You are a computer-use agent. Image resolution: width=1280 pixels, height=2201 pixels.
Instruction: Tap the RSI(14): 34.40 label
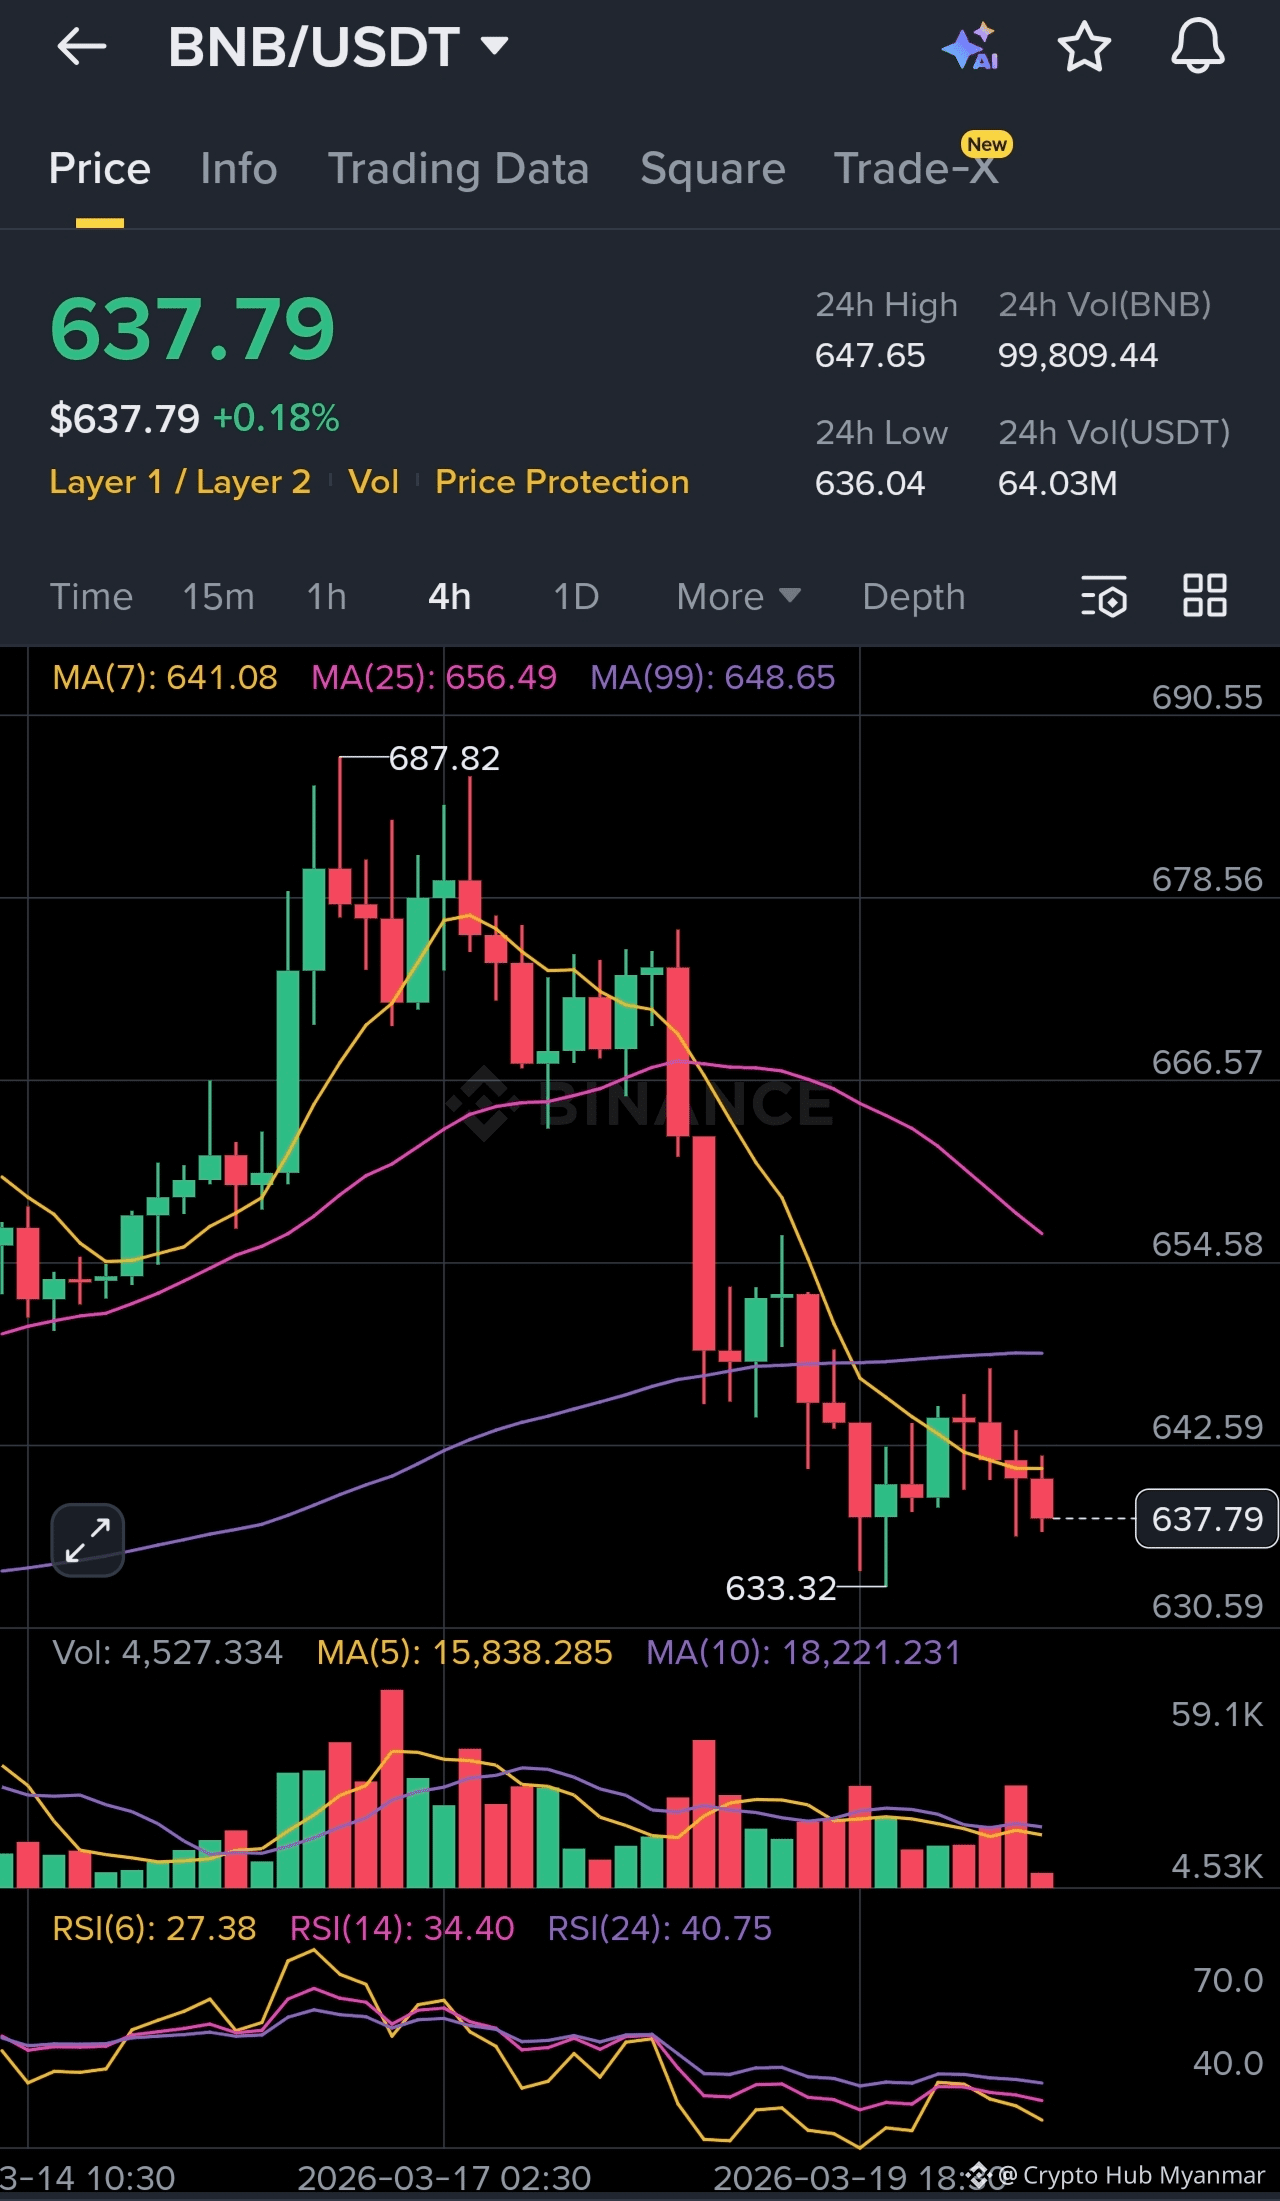pyautogui.click(x=402, y=1928)
